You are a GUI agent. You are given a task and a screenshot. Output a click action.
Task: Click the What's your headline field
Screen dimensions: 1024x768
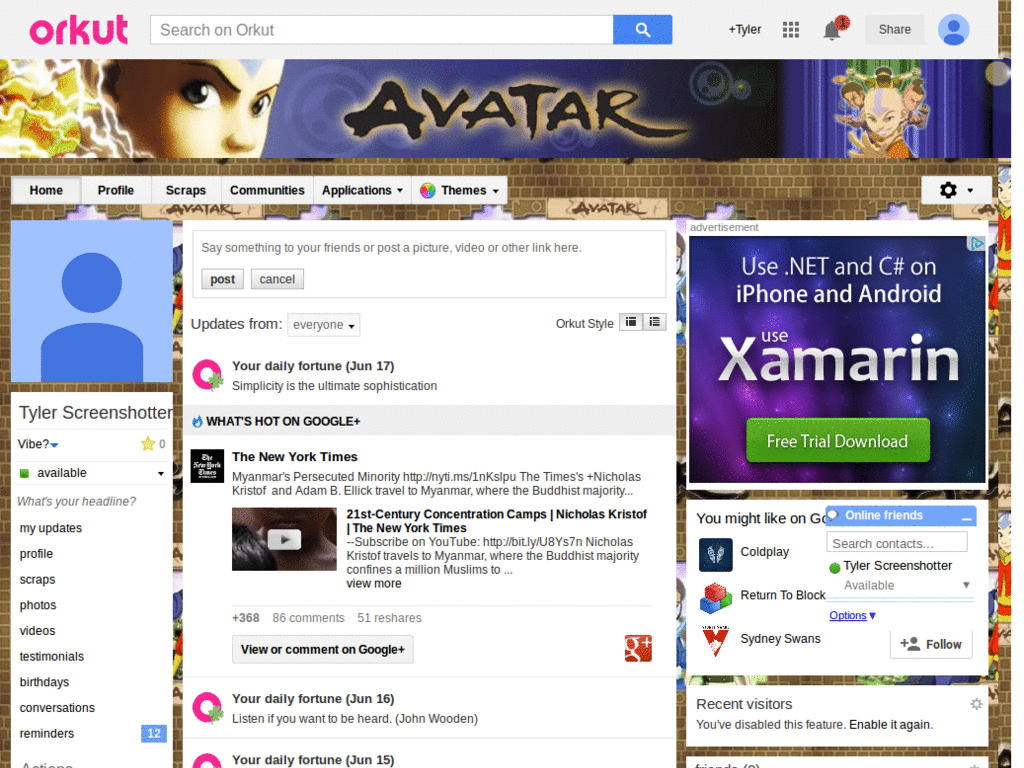tap(76, 502)
